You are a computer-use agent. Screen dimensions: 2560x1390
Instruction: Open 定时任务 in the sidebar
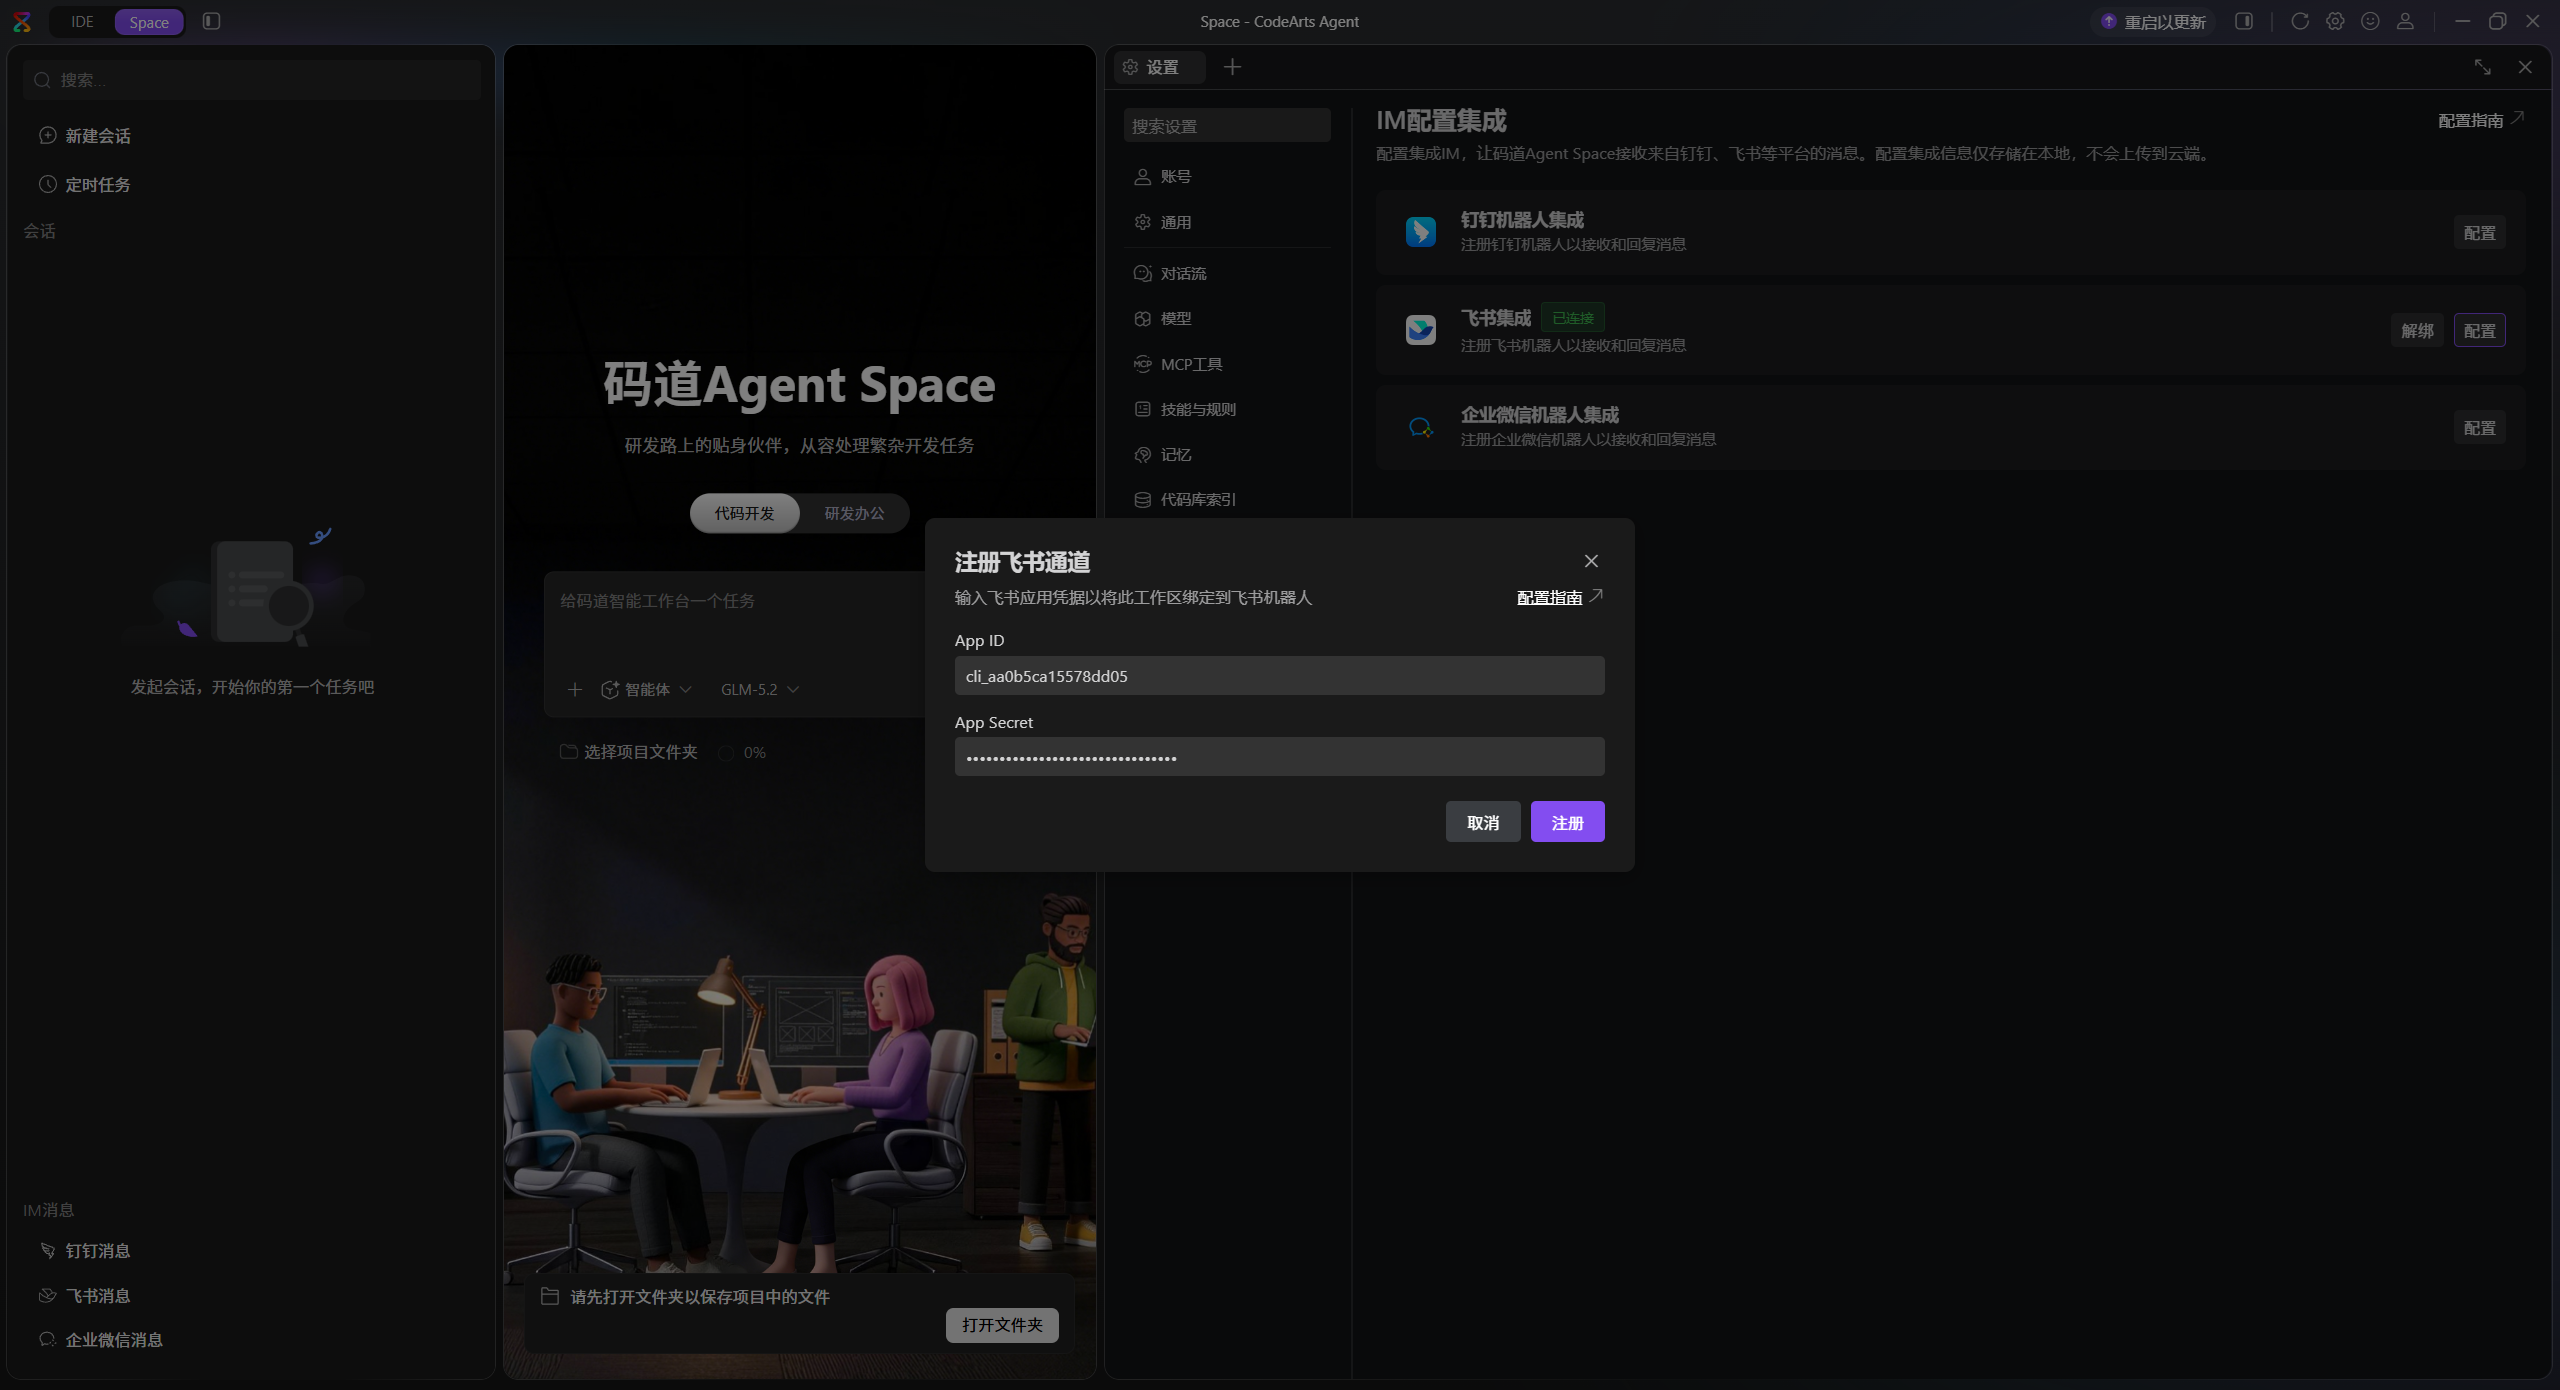tap(252, 185)
